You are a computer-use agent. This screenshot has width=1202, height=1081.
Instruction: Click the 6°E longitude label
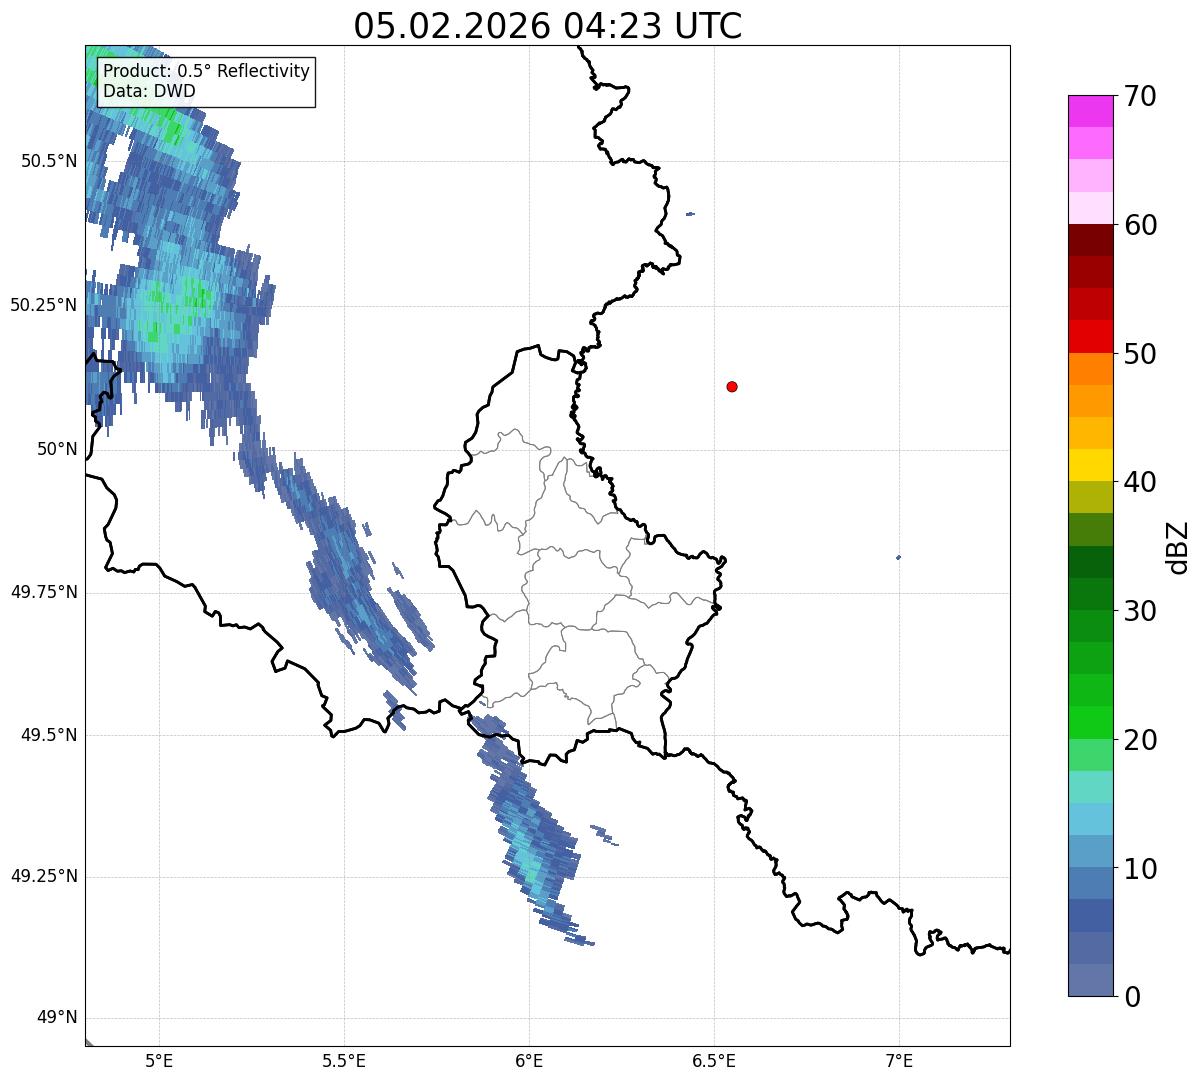529,1061
